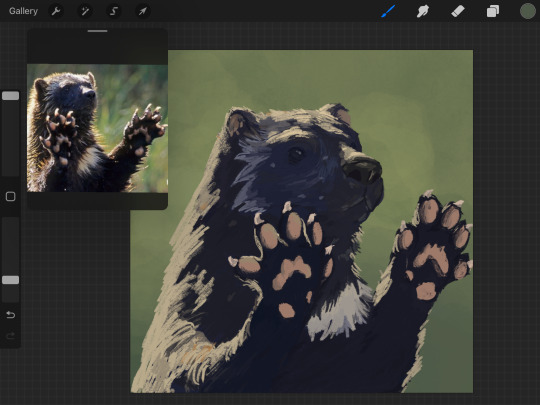The image size is (540, 405).
Task: Redo the last undone stroke
Action: click(x=11, y=336)
